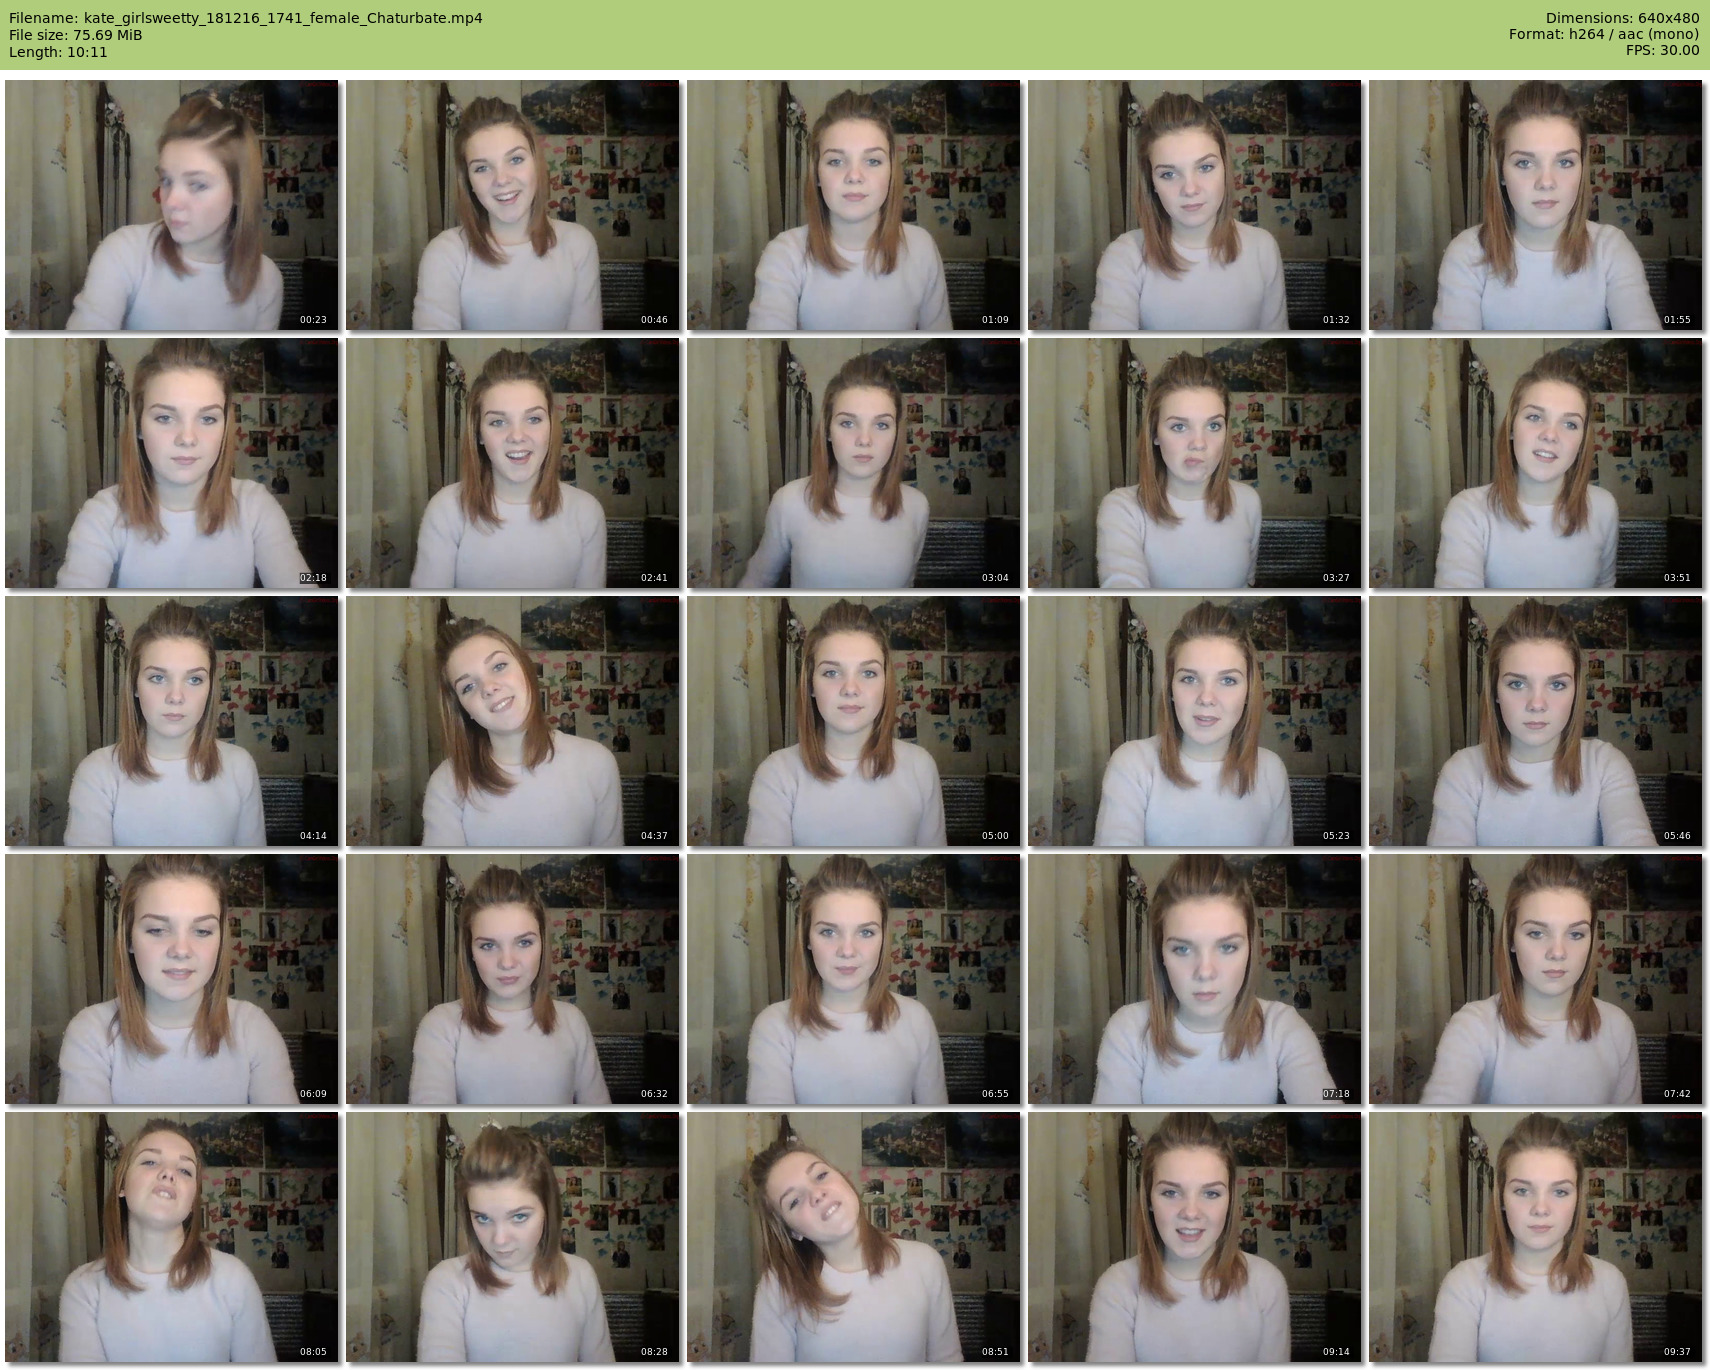Select the 05:46 thumbnail
The height and width of the screenshot is (1370, 1710).
click(x=1535, y=721)
